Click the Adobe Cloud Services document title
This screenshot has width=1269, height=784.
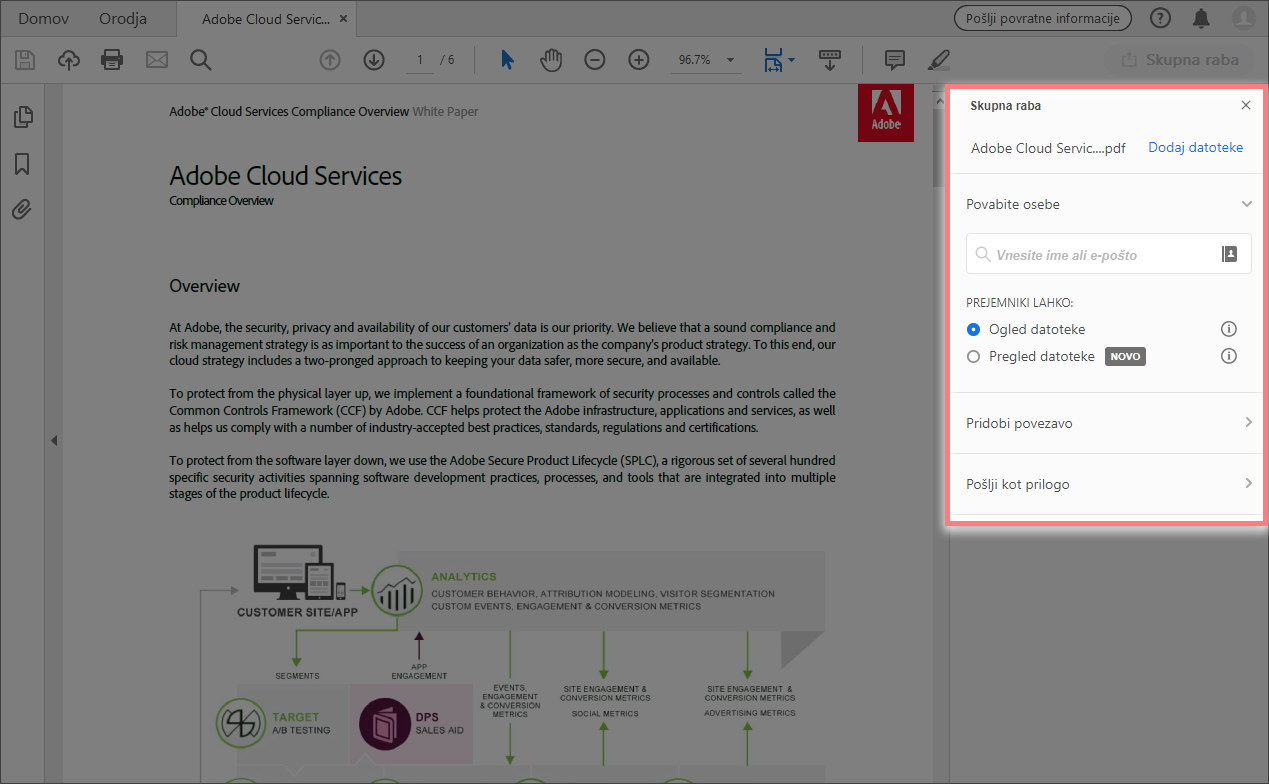286,176
